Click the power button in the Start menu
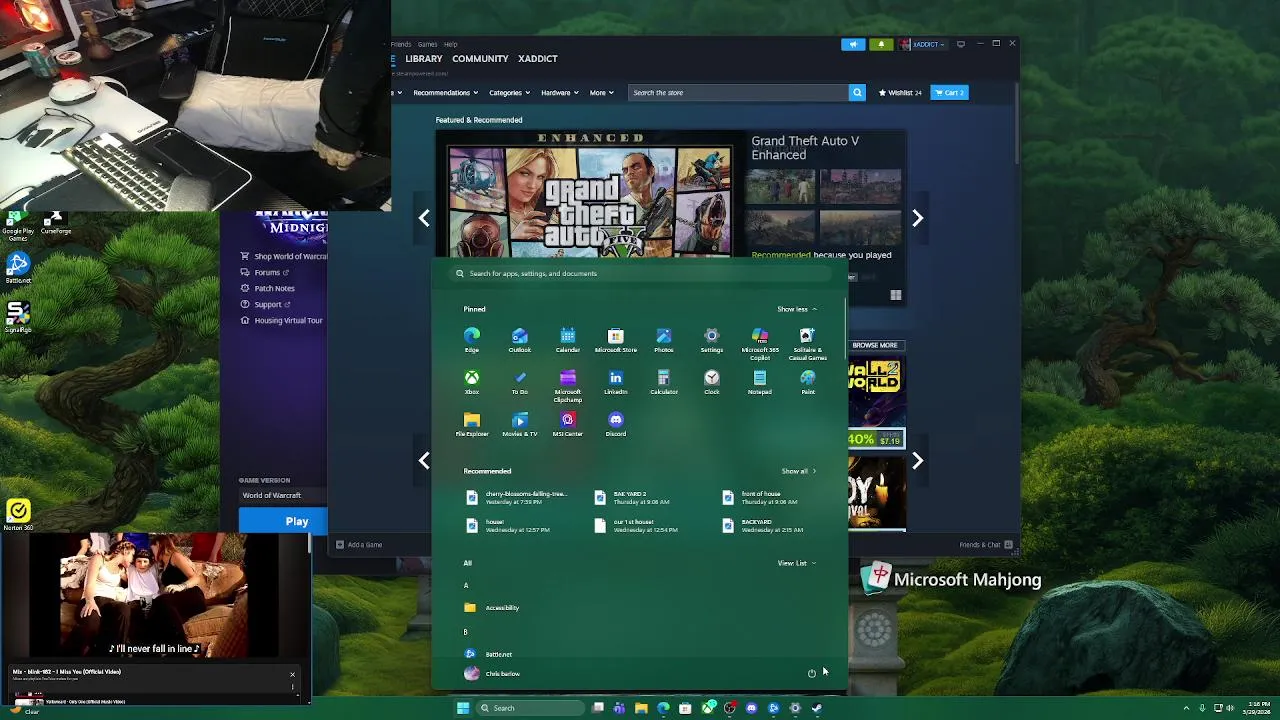Screen dimensions: 1280x720 (812, 673)
